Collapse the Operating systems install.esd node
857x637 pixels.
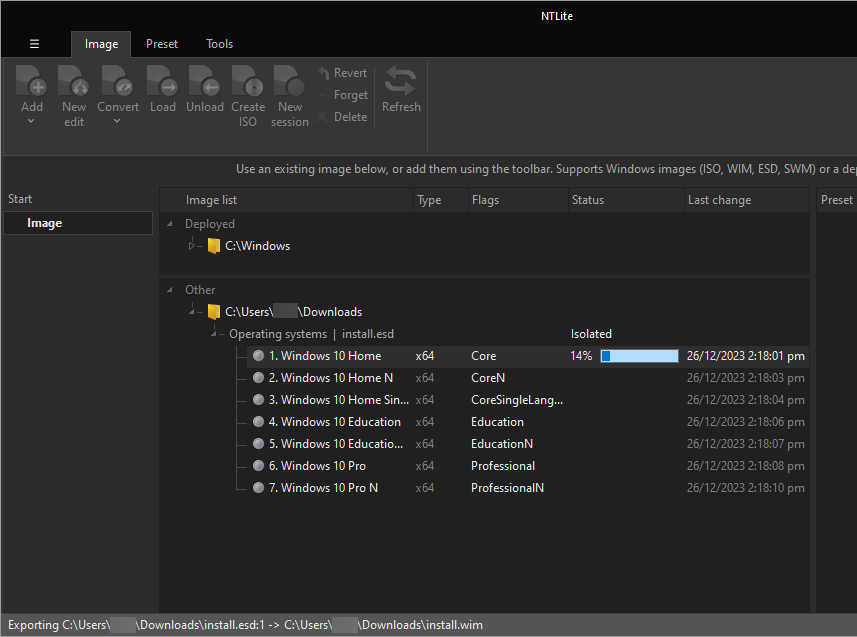[214, 333]
